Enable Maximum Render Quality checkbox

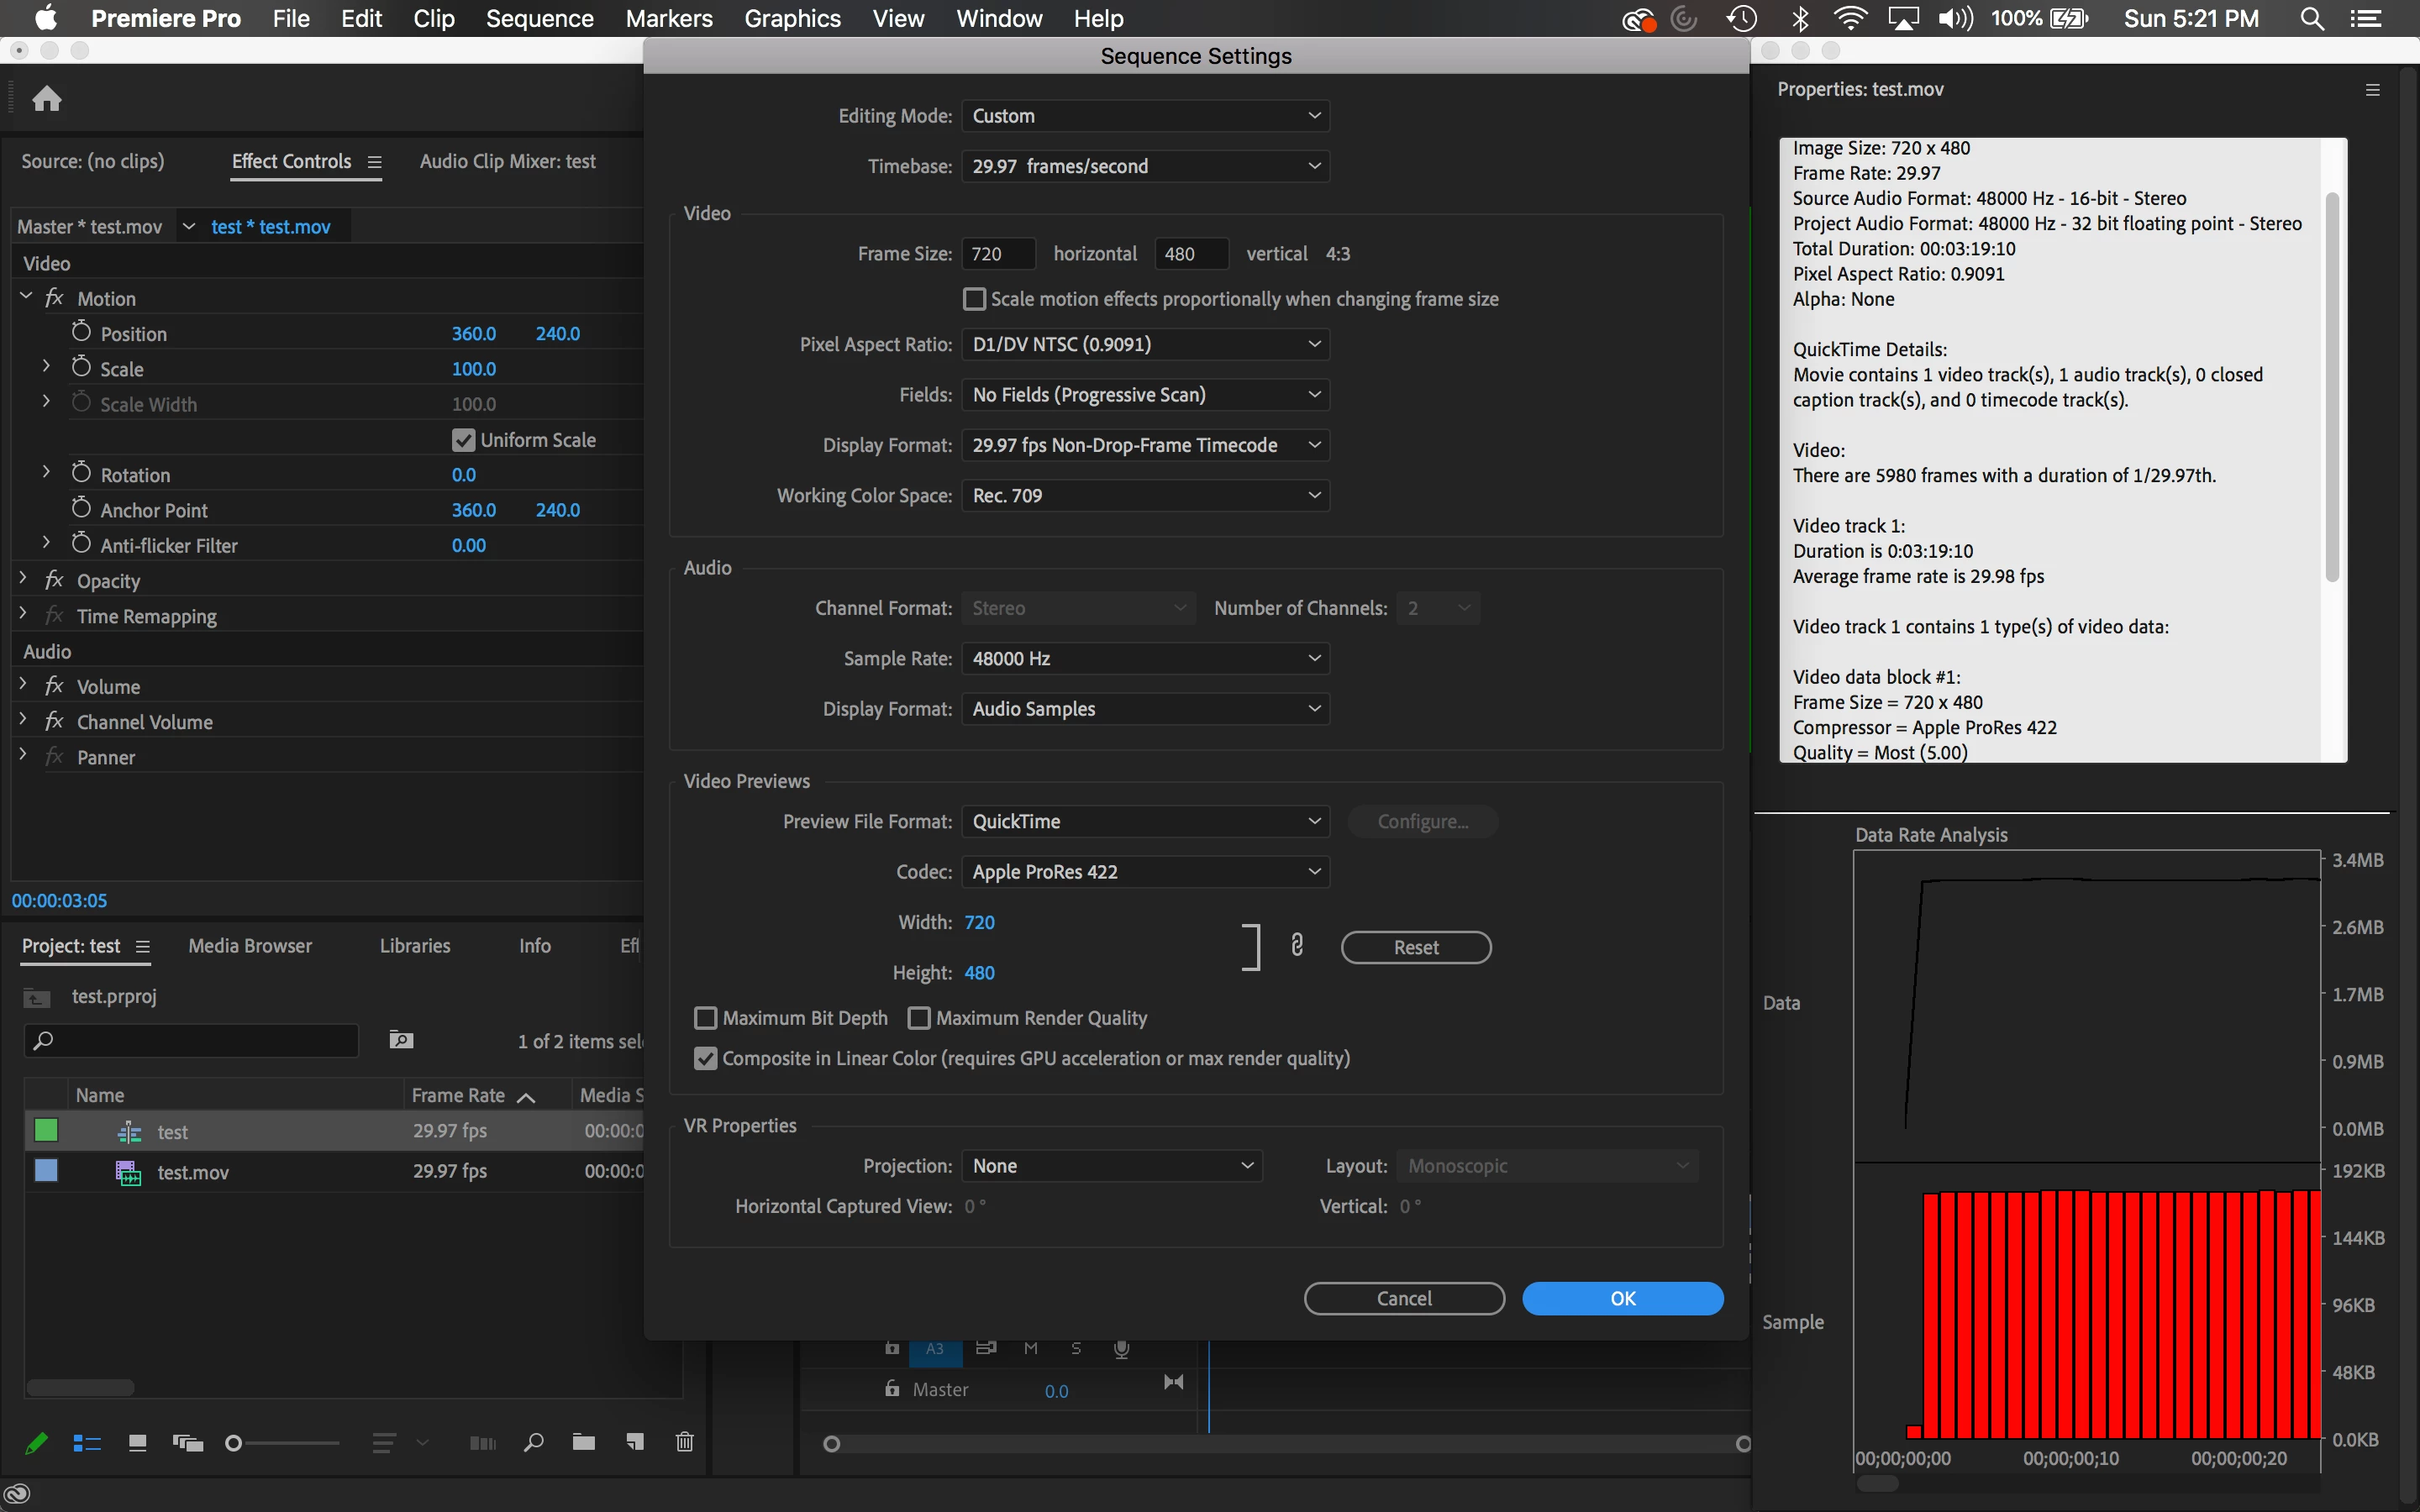coord(918,1018)
